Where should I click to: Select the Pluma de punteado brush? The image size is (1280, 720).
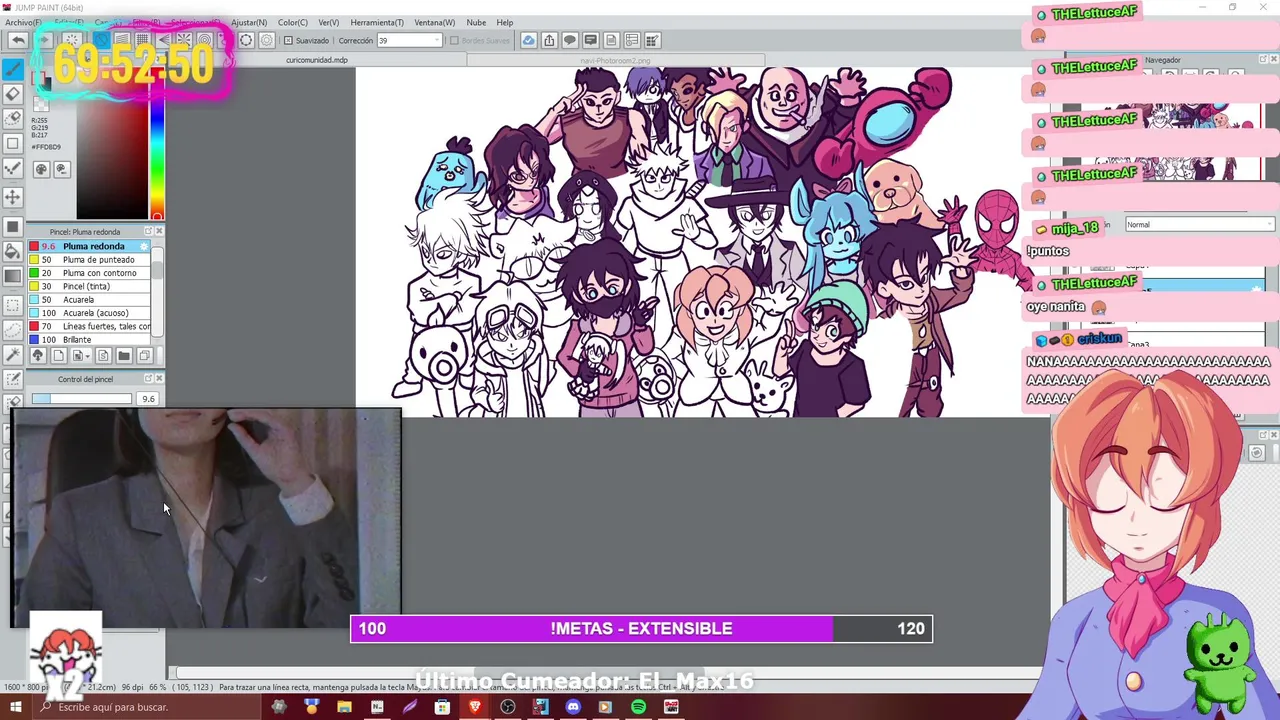(90, 260)
